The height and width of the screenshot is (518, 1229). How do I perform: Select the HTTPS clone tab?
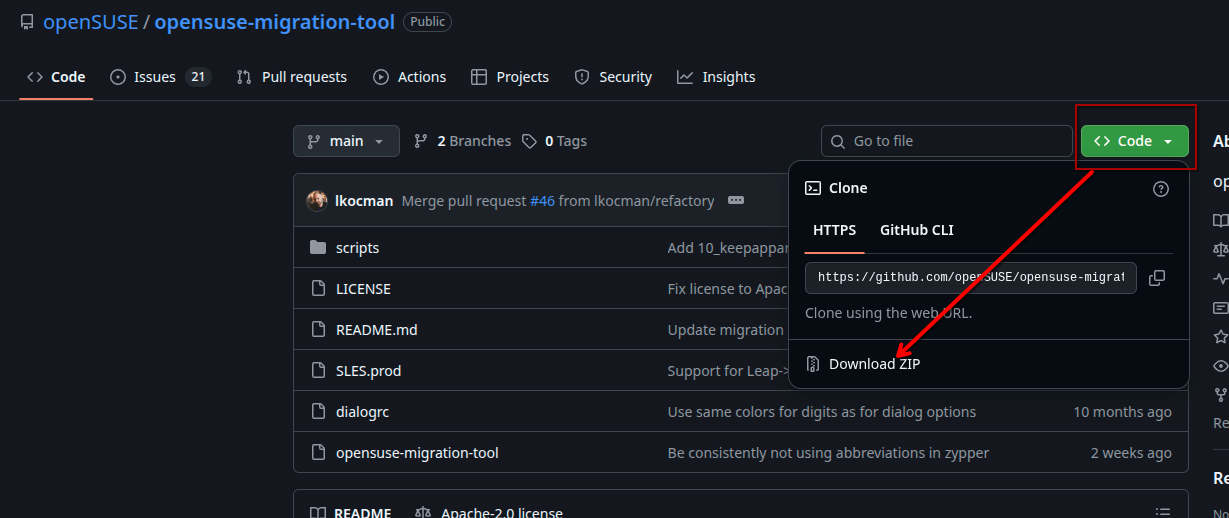[834, 230]
